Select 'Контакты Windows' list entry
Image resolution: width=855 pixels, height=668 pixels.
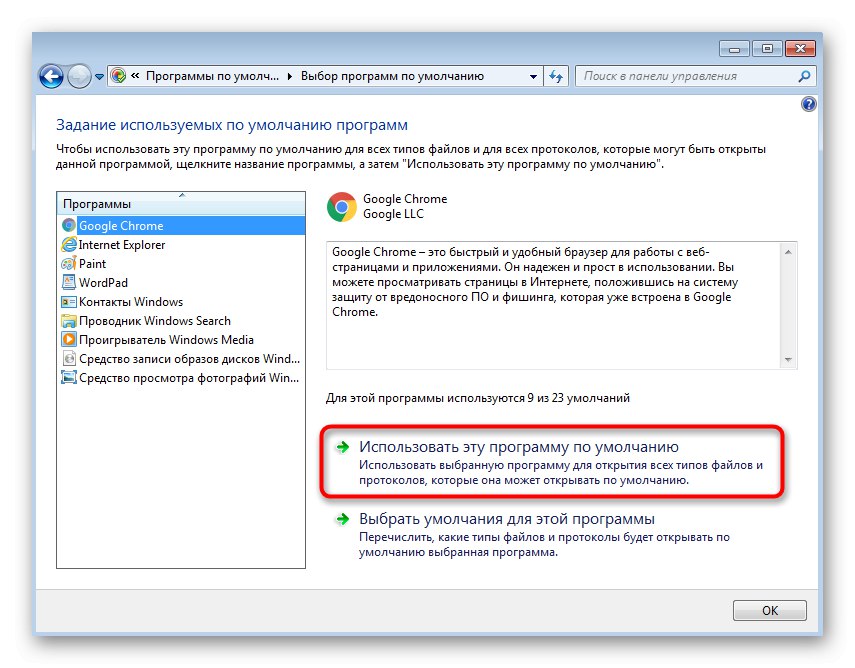[x=181, y=302]
